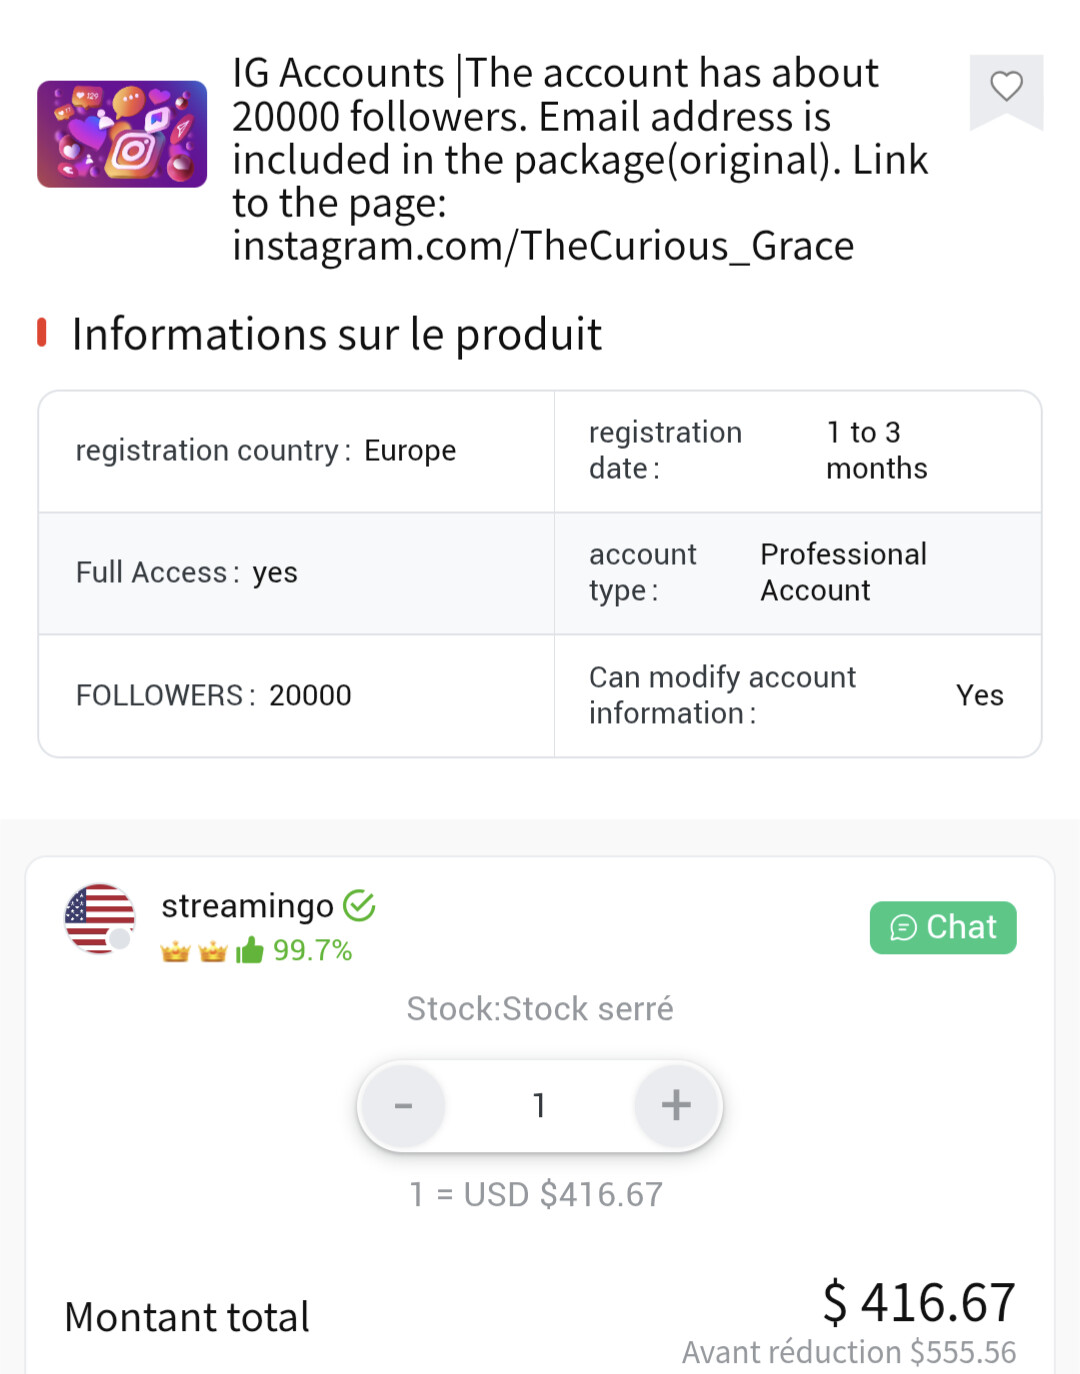
Task: Add the listing to favorites with heart icon
Action: 1006,87
